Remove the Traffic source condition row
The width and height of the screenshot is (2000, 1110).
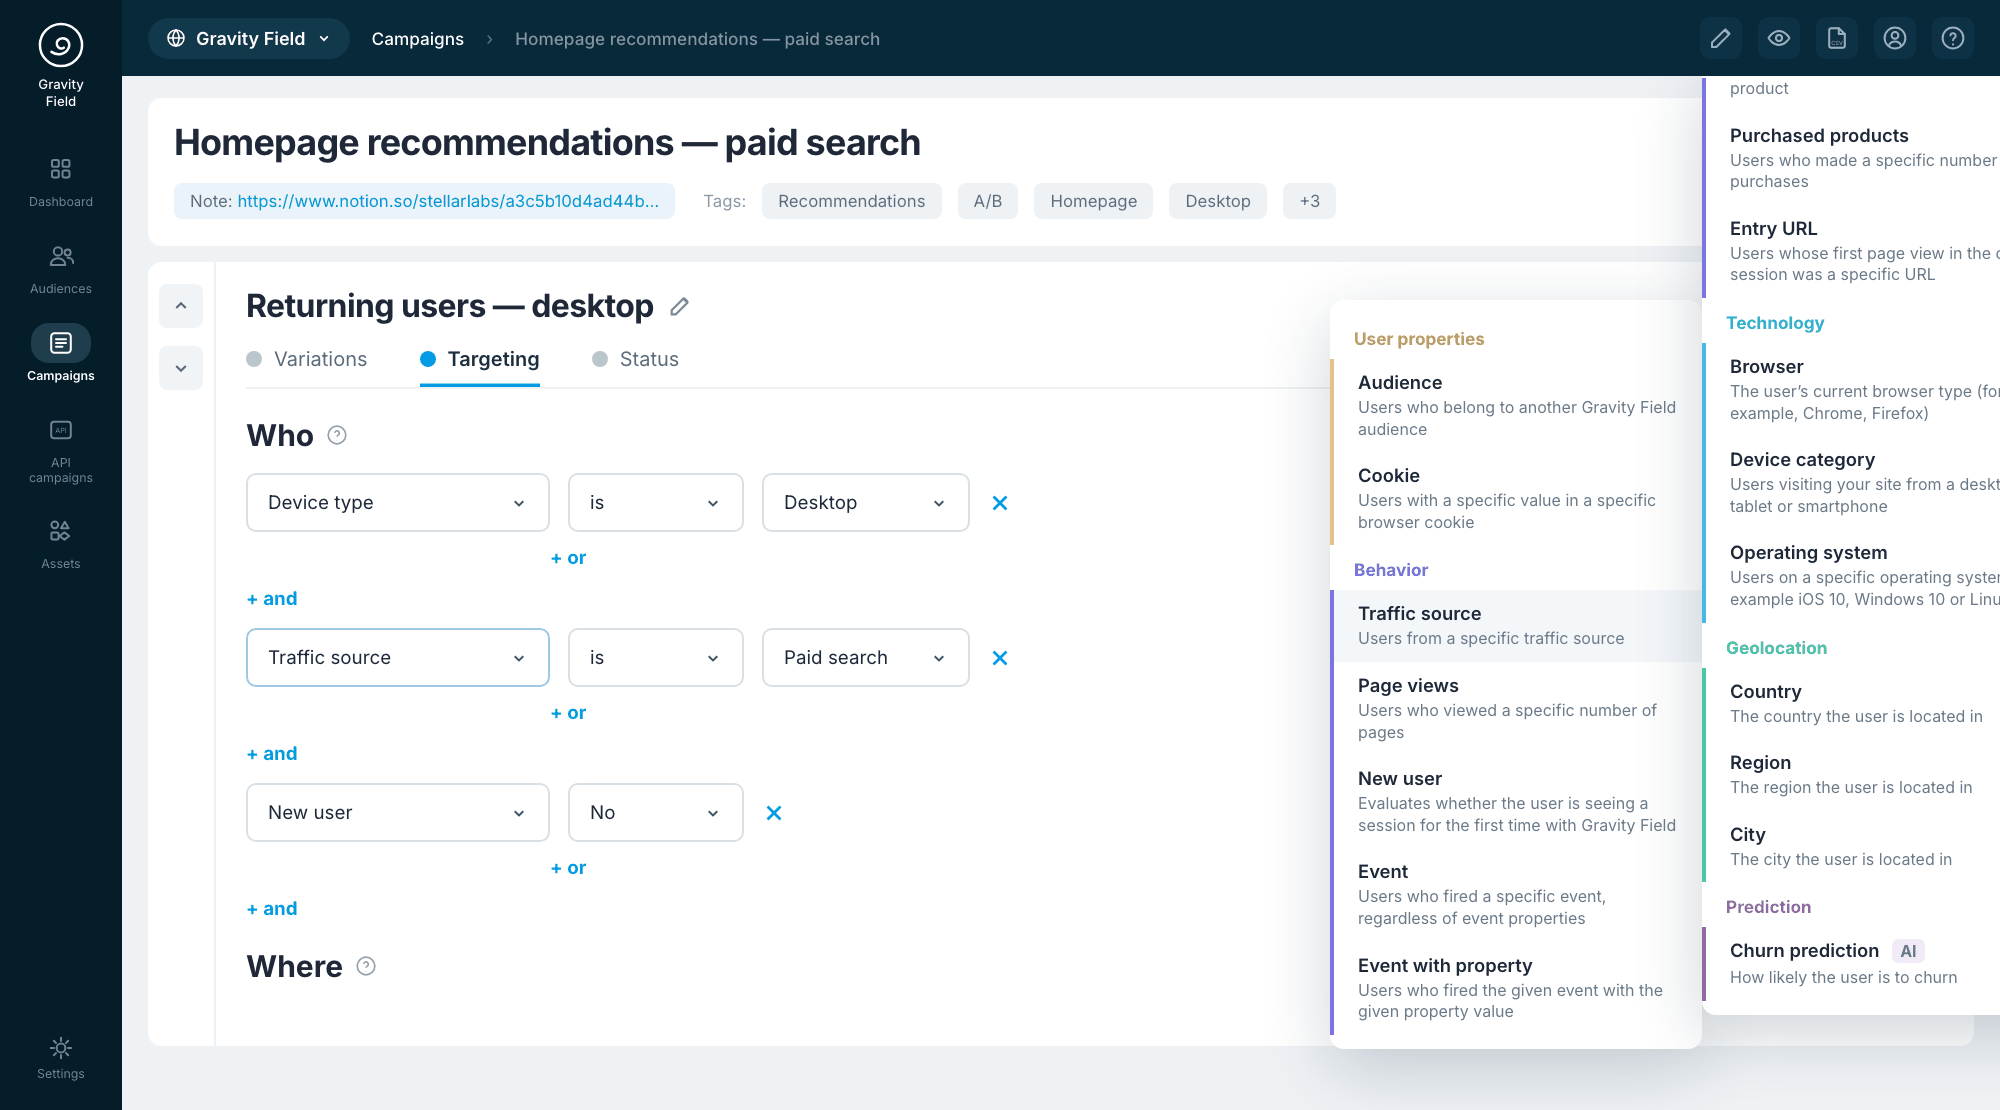click(x=1000, y=658)
